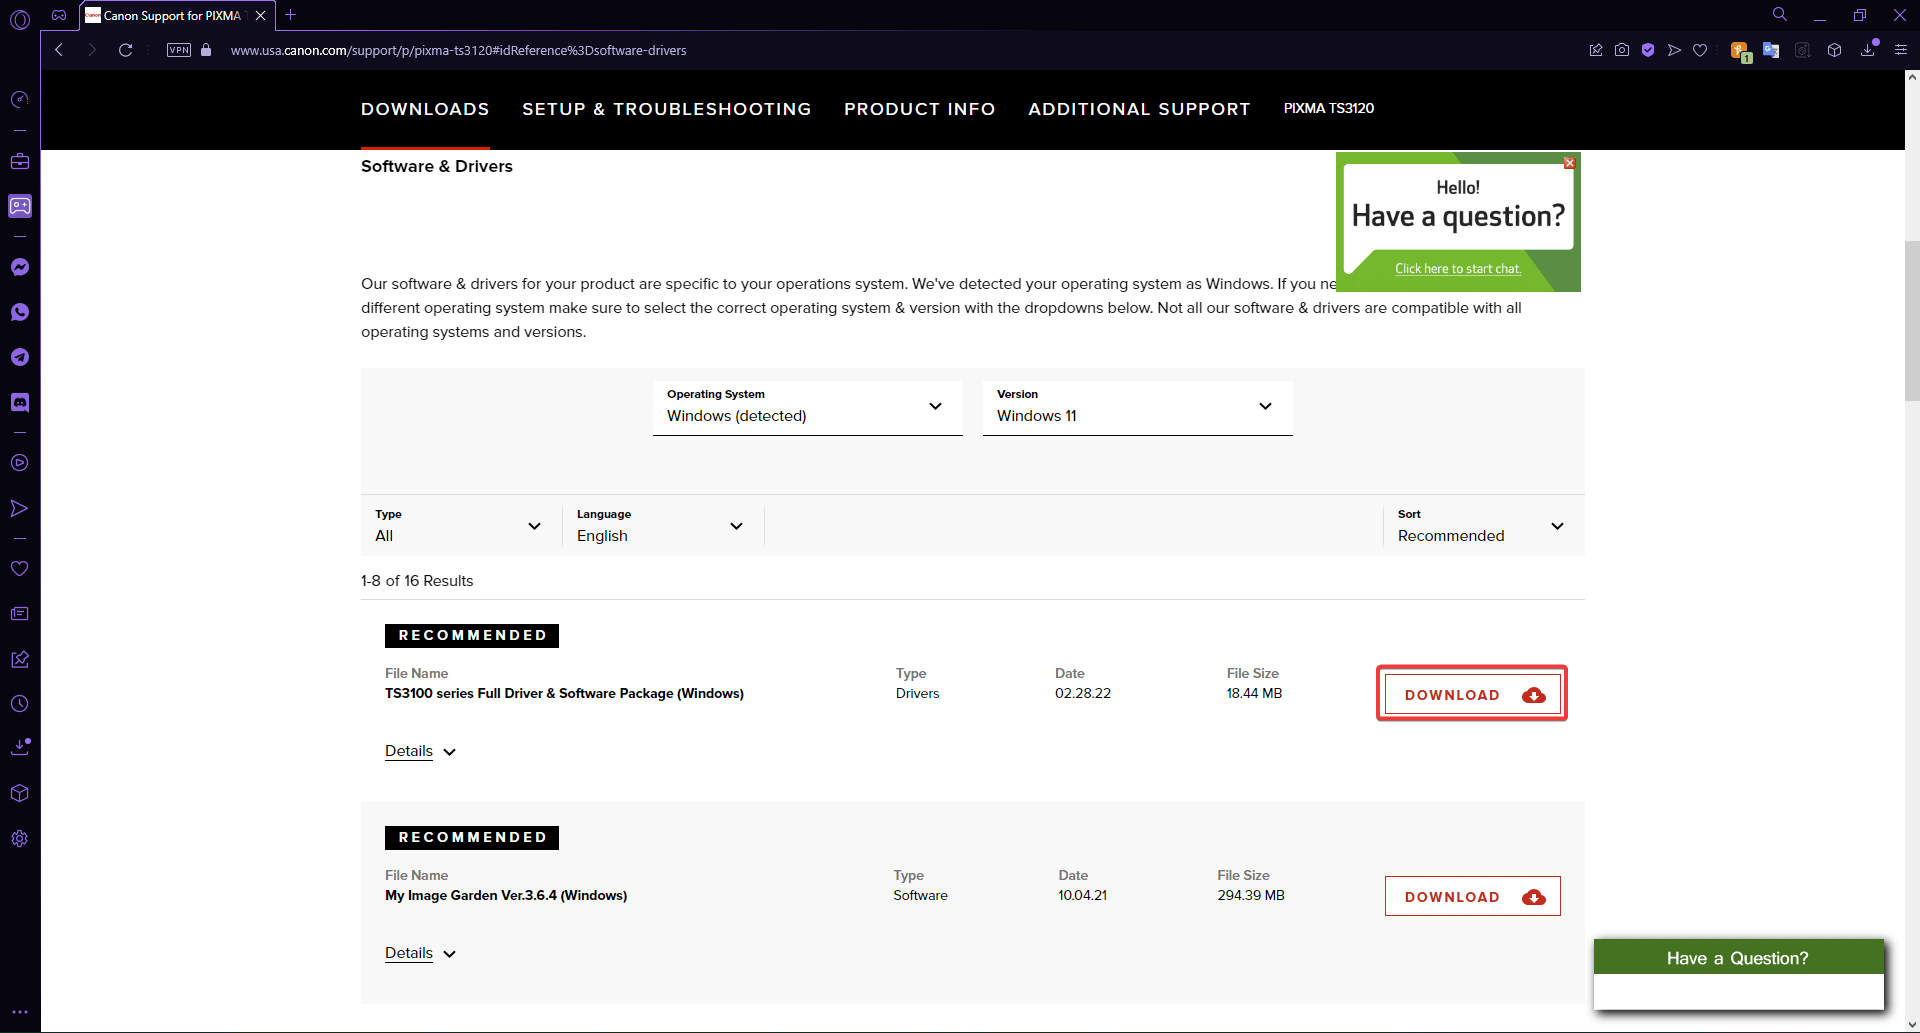Expand Details for My Image Garden

[x=420, y=953]
